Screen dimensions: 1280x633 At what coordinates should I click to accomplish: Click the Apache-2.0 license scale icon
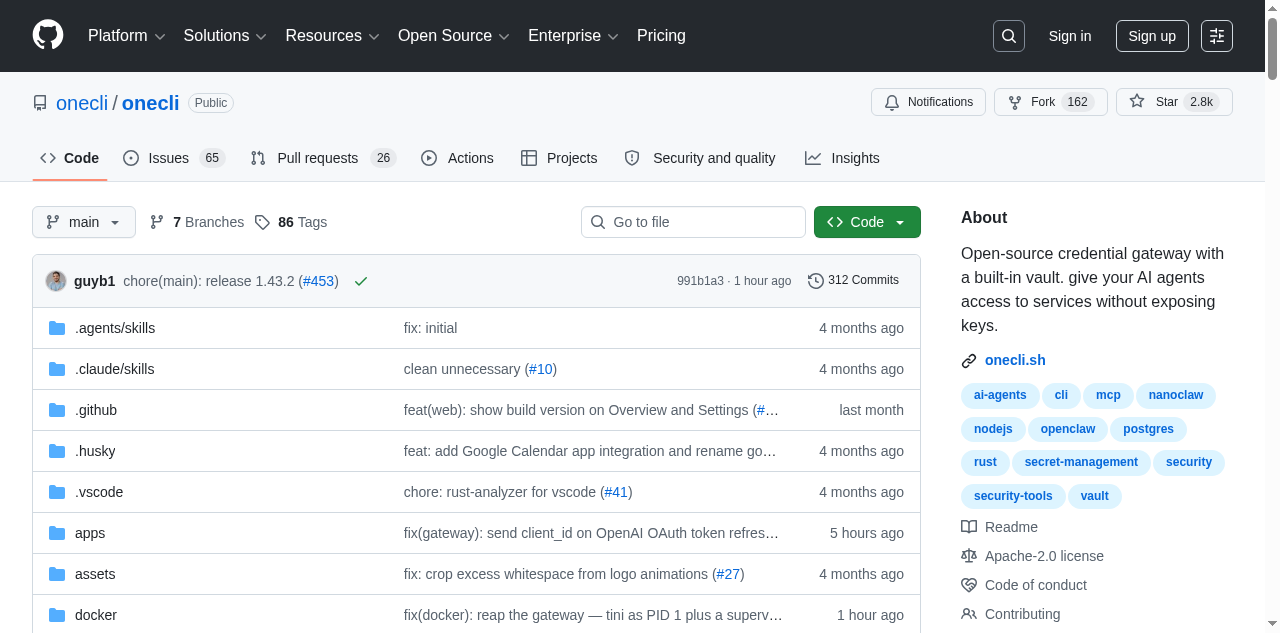coord(969,556)
